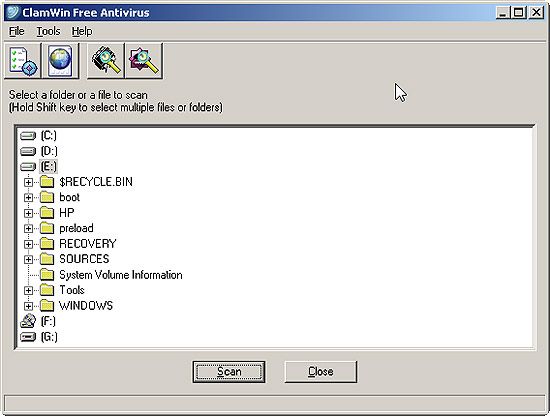Select the F: CD drive icon
The height and width of the screenshot is (416, 550).
[28, 321]
